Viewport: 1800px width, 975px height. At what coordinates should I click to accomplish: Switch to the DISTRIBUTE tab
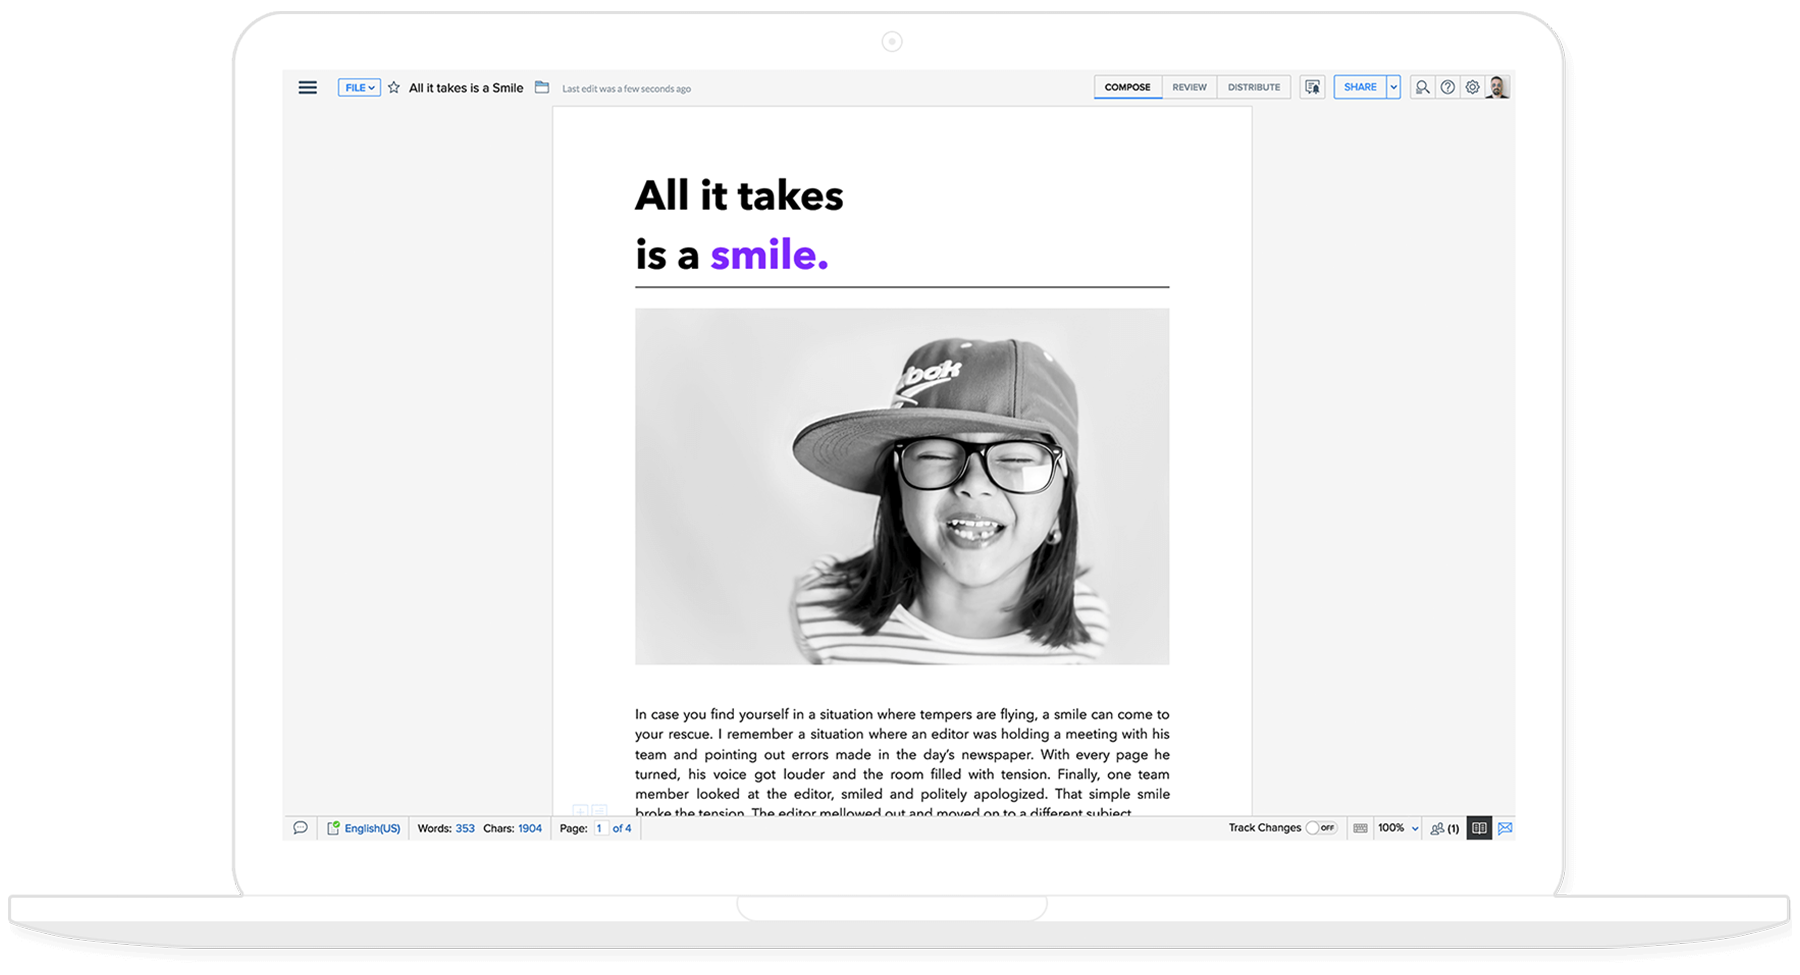coord(1254,88)
